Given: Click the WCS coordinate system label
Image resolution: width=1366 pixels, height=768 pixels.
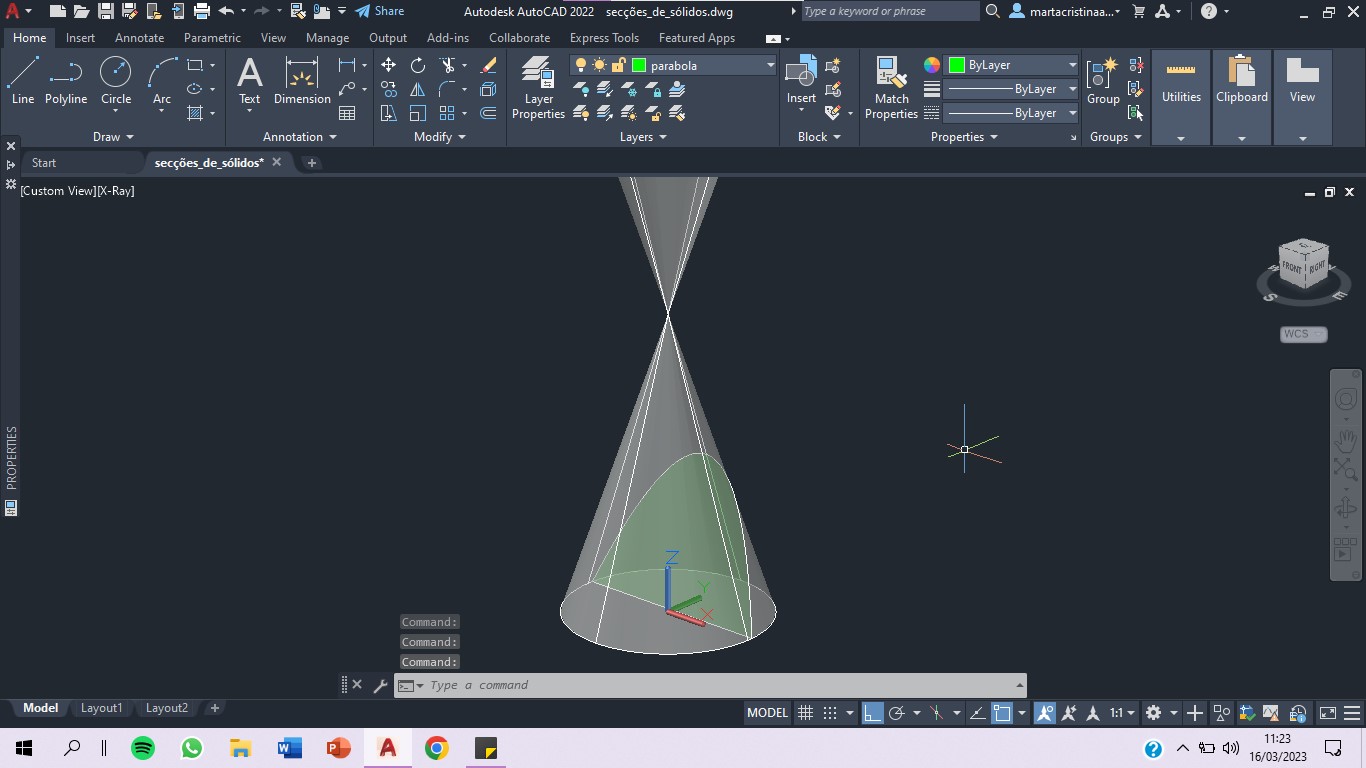Looking at the screenshot, I should 1303,334.
